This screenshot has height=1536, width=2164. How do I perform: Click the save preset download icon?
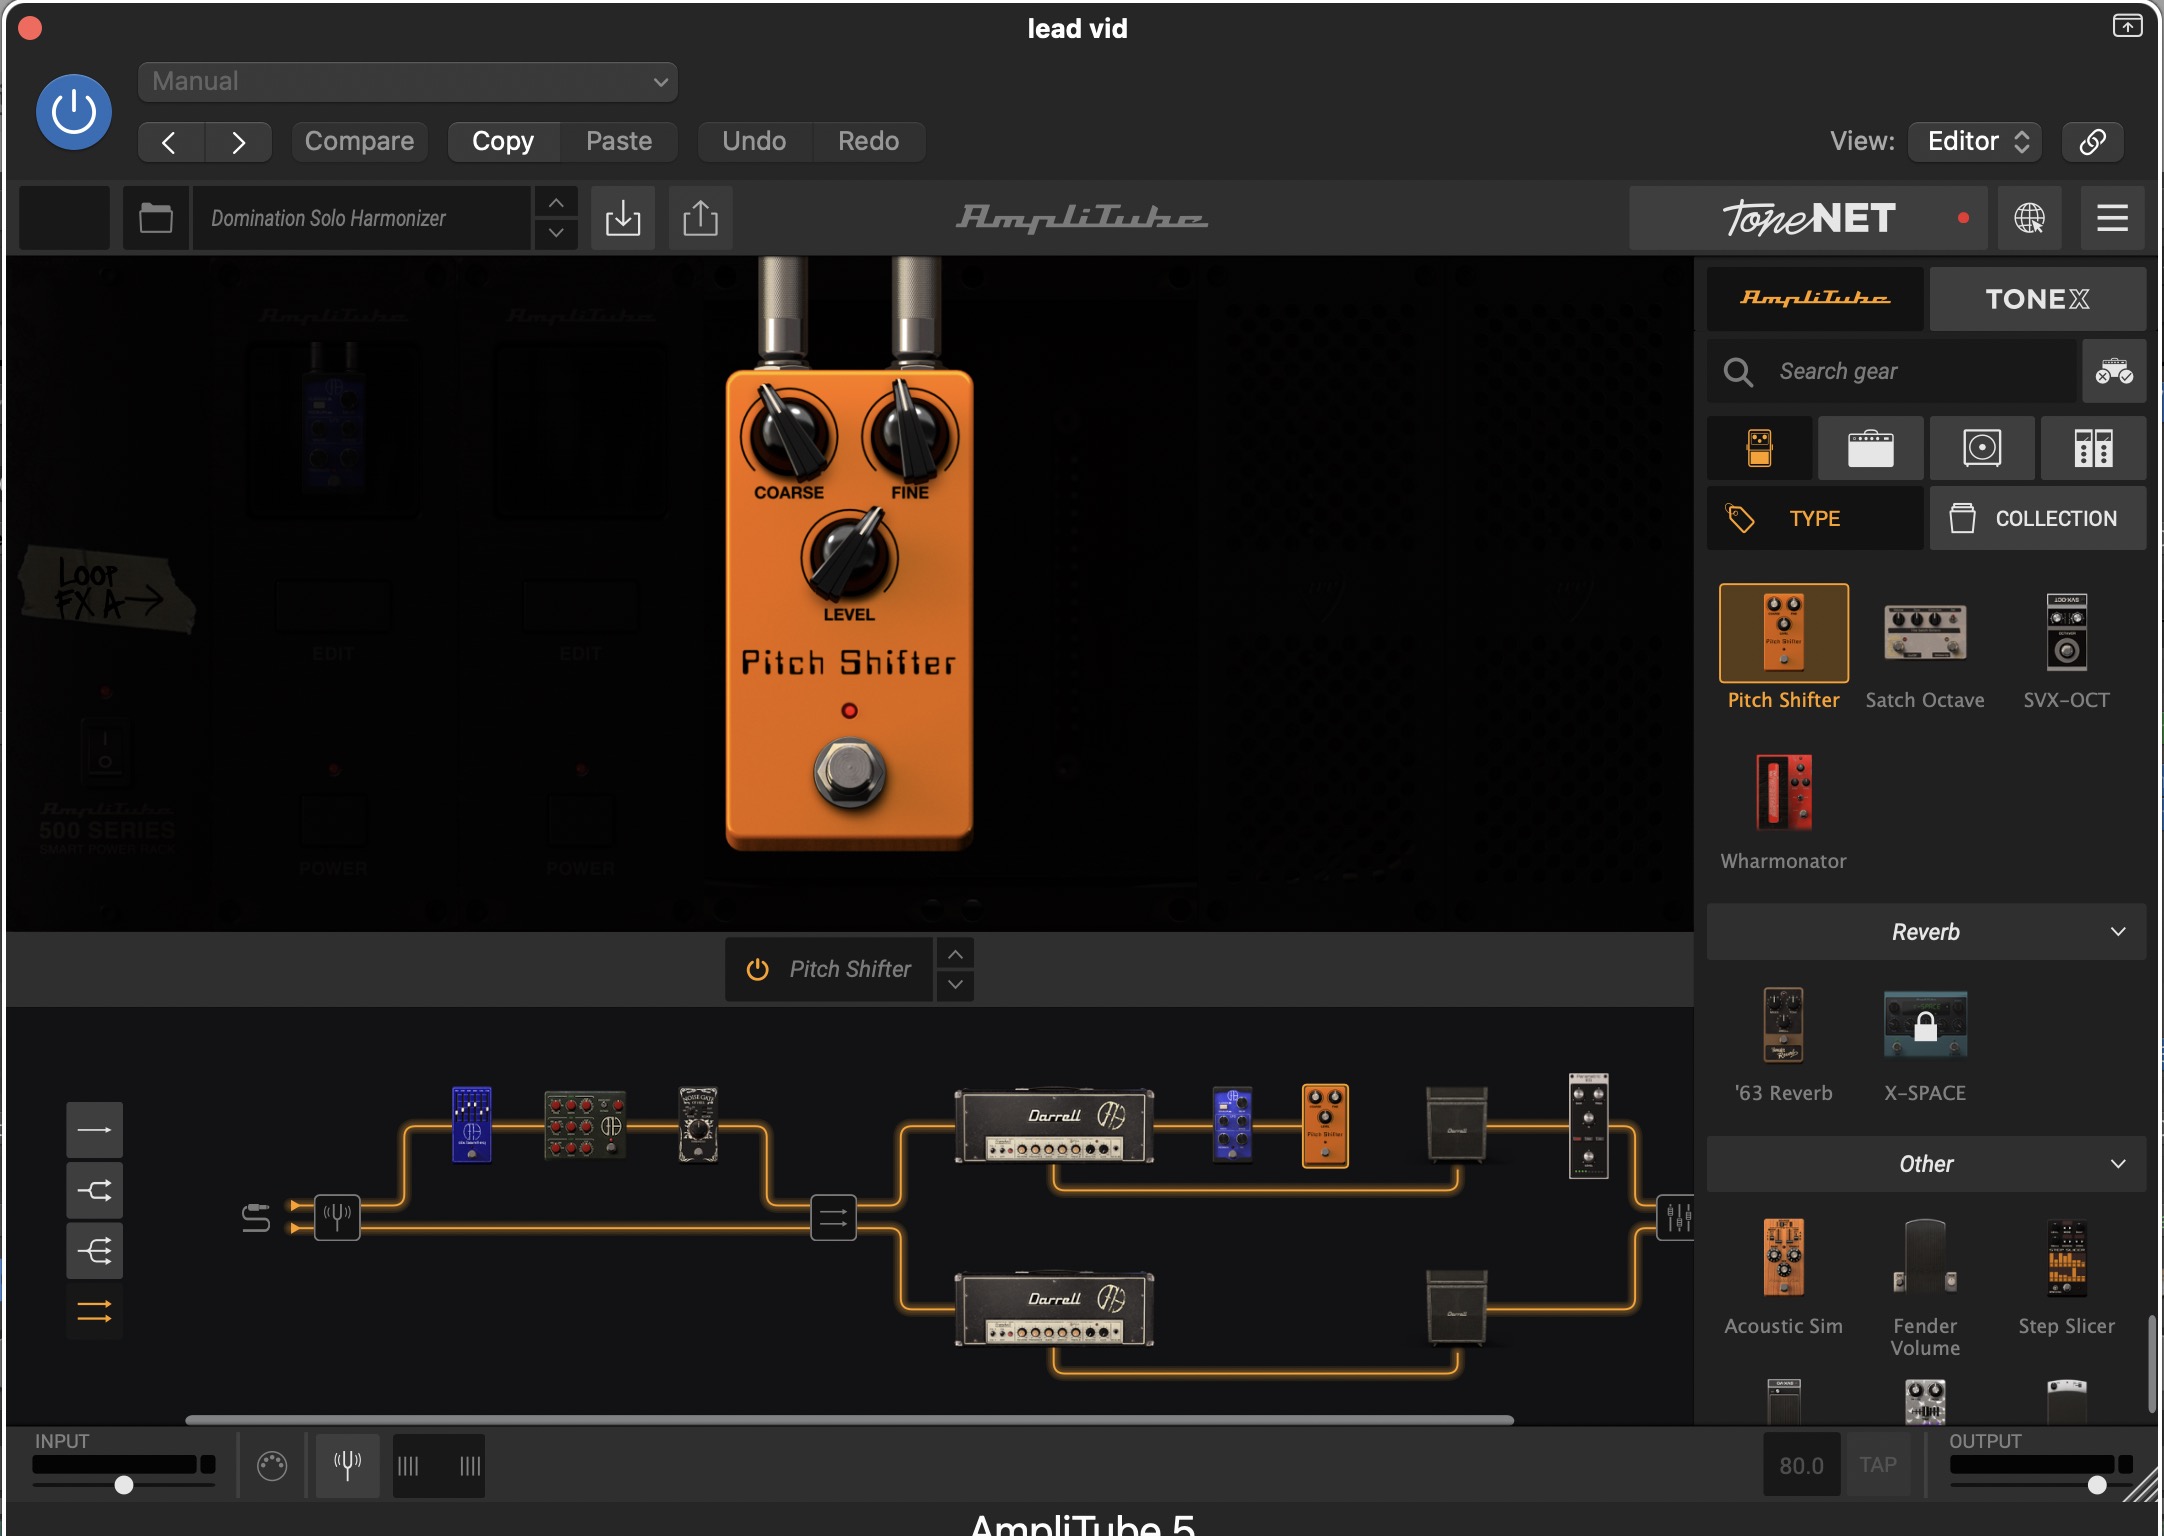(622, 218)
